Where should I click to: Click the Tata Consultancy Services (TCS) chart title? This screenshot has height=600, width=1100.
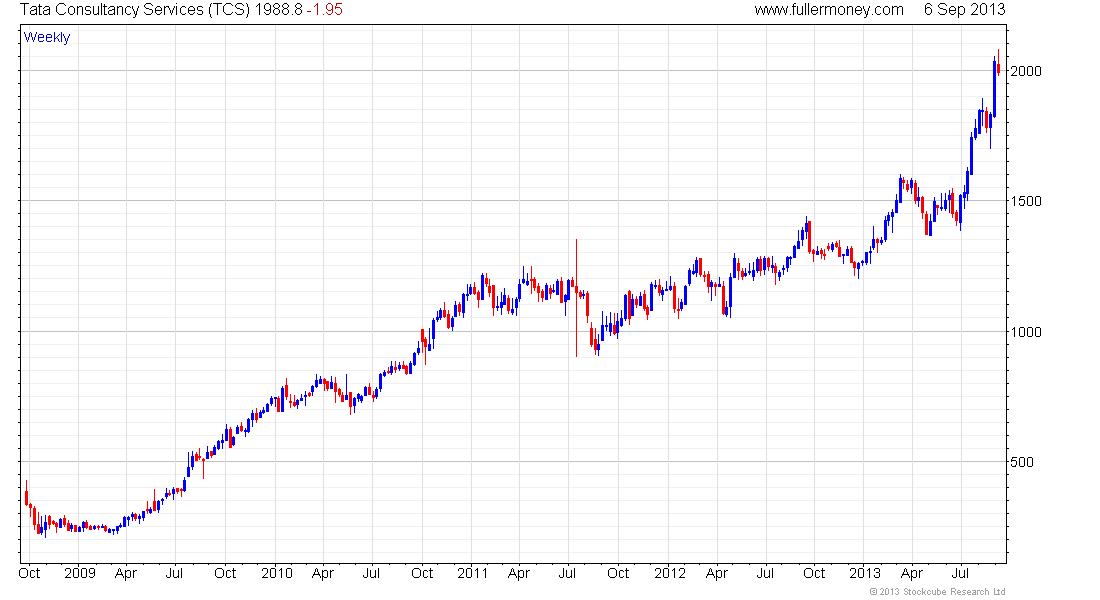(135, 10)
